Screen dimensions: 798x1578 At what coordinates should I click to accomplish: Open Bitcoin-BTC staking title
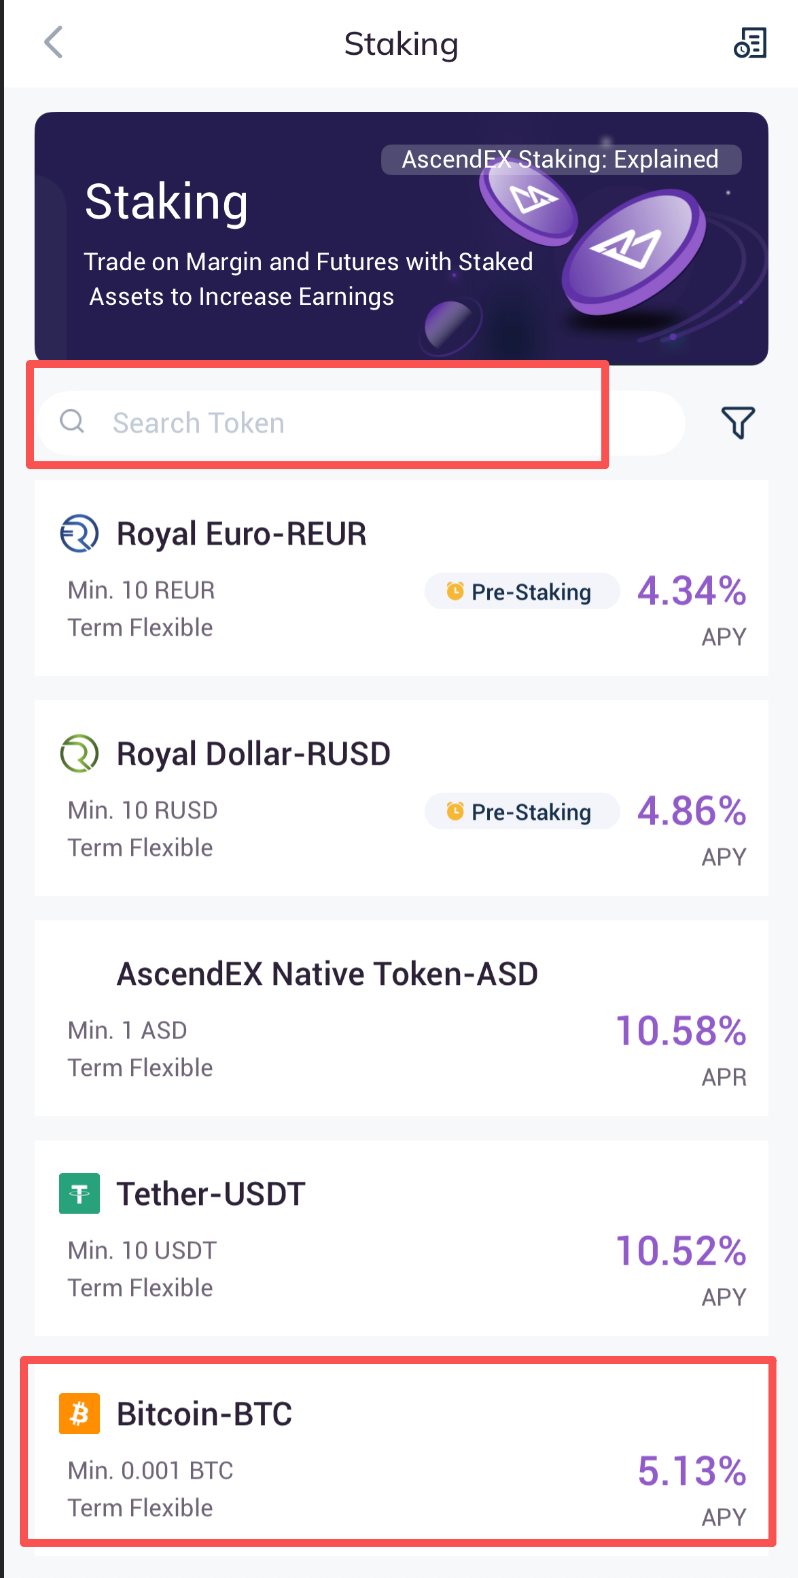(204, 1414)
